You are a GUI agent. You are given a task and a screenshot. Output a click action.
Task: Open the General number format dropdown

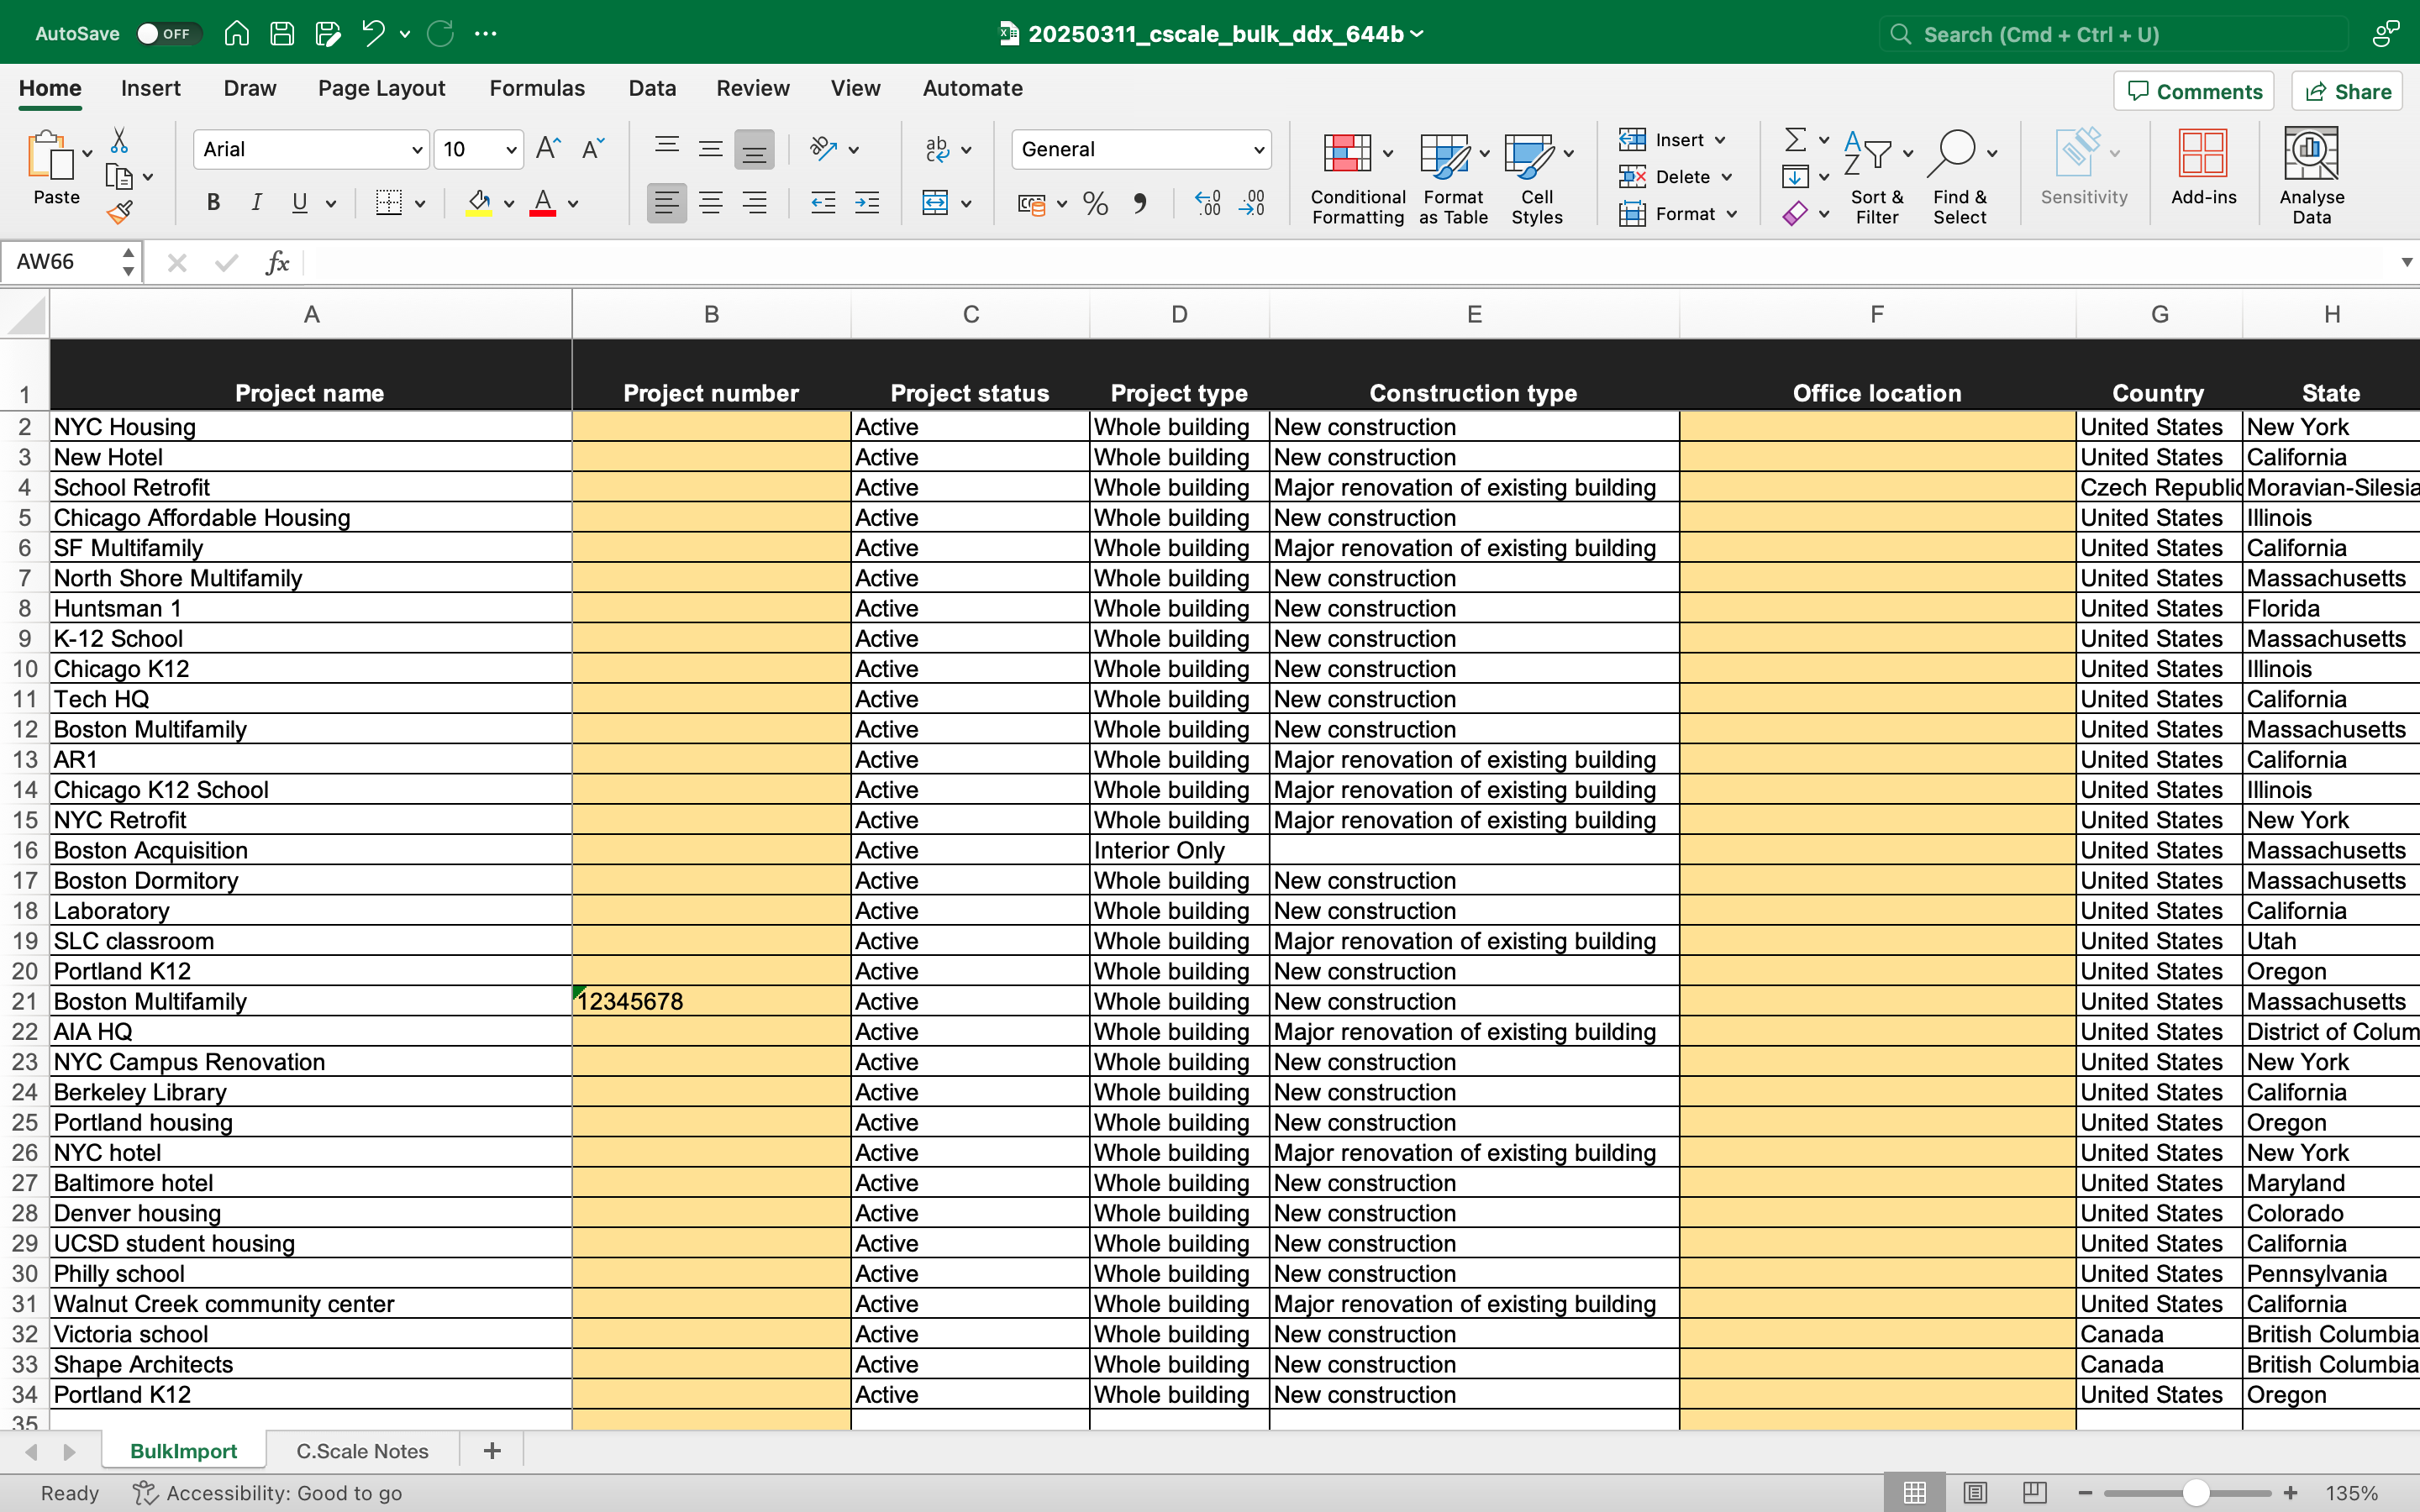pos(1259,150)
